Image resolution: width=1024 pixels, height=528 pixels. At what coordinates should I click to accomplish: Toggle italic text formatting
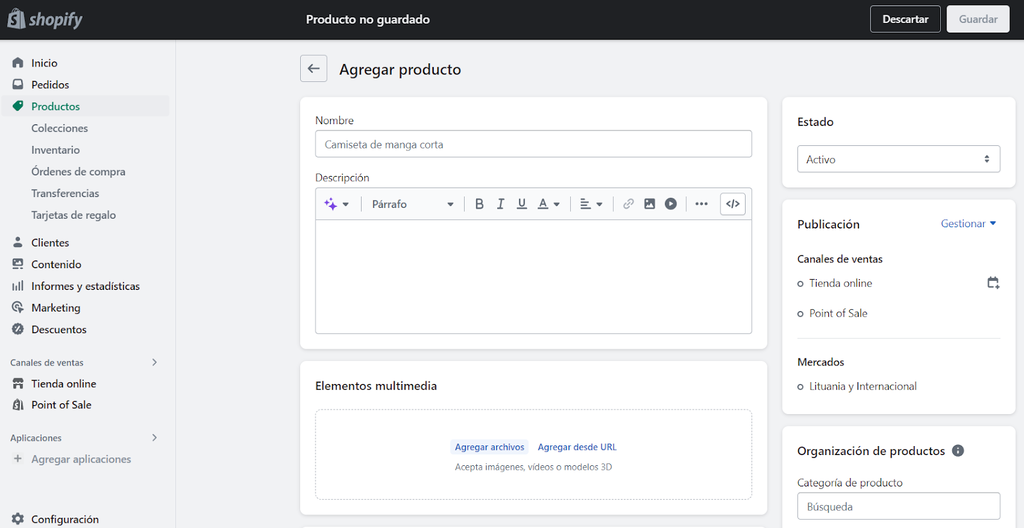[x=500, y=204]
